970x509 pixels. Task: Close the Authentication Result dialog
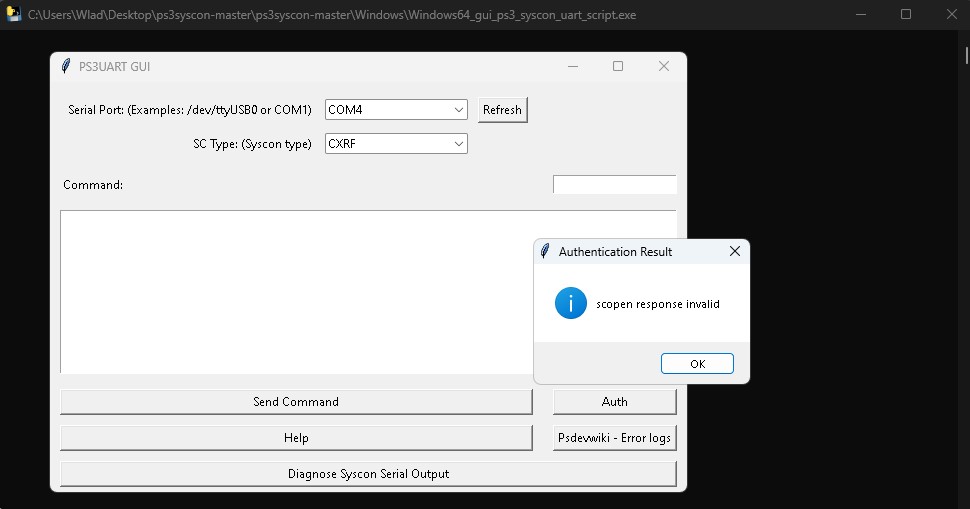pyautogui.click(x=734, y=251)
